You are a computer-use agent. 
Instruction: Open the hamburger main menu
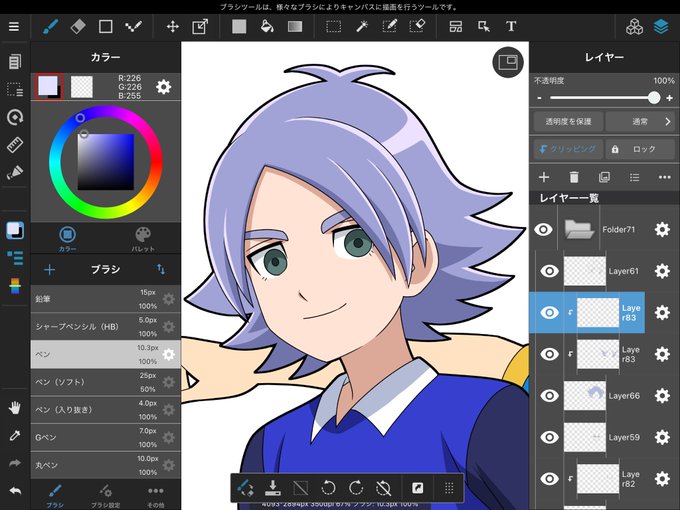14,26
